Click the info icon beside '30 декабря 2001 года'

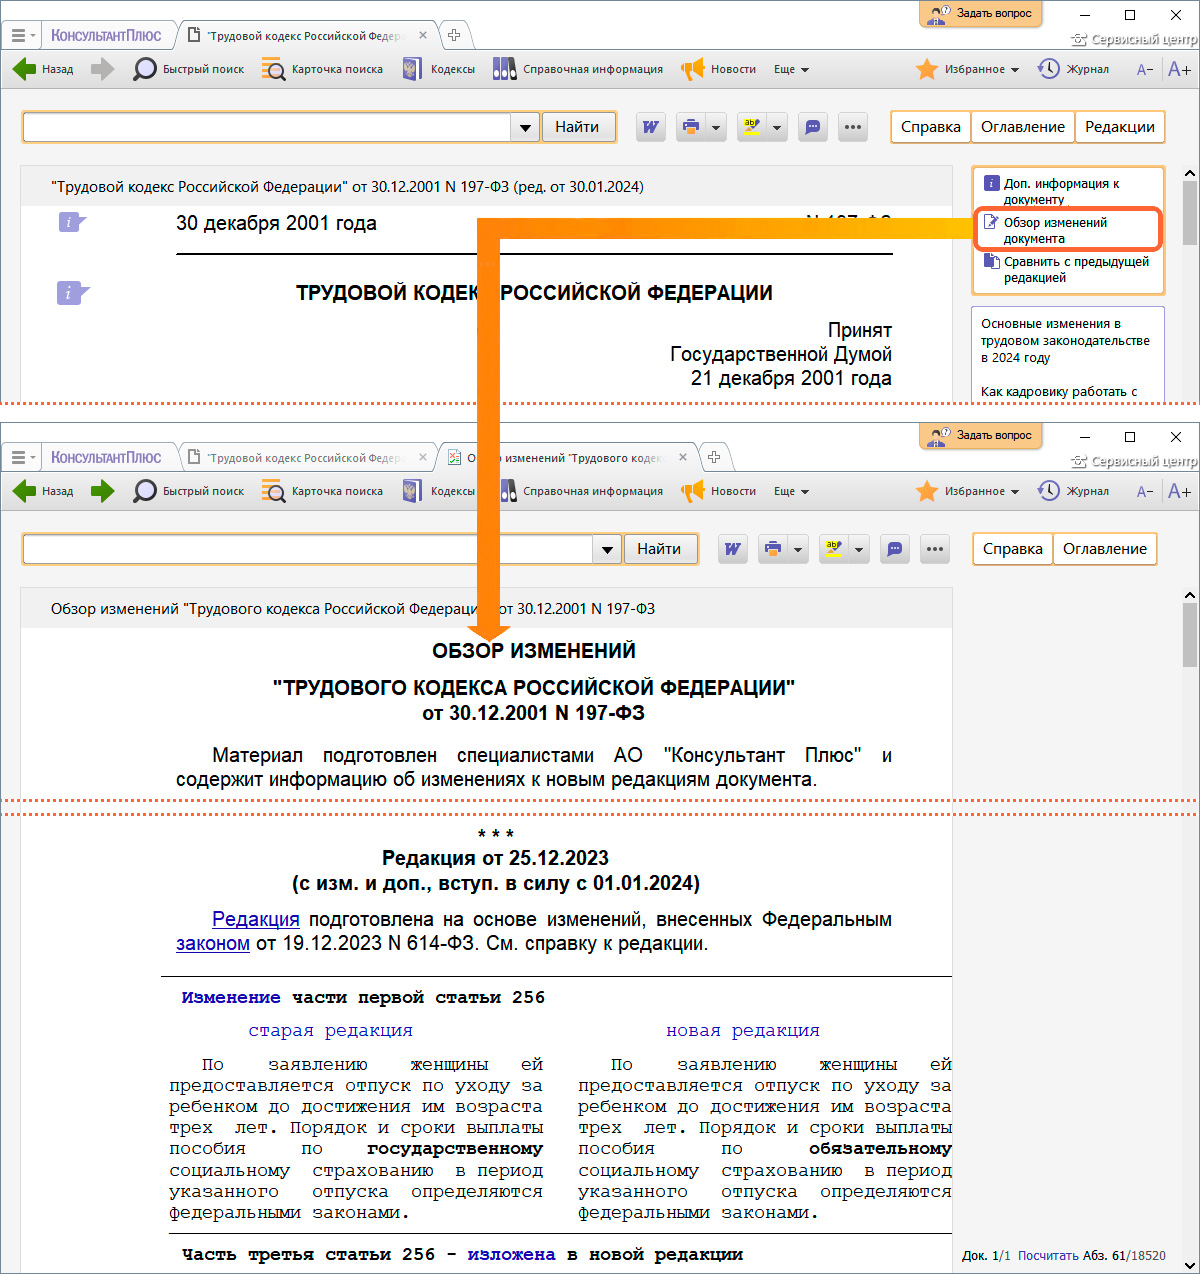pos(71,222)
